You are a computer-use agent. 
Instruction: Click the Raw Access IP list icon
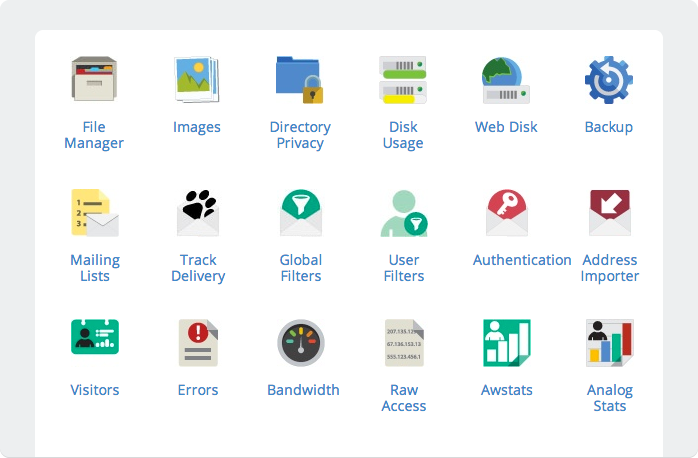pos(404,343)
